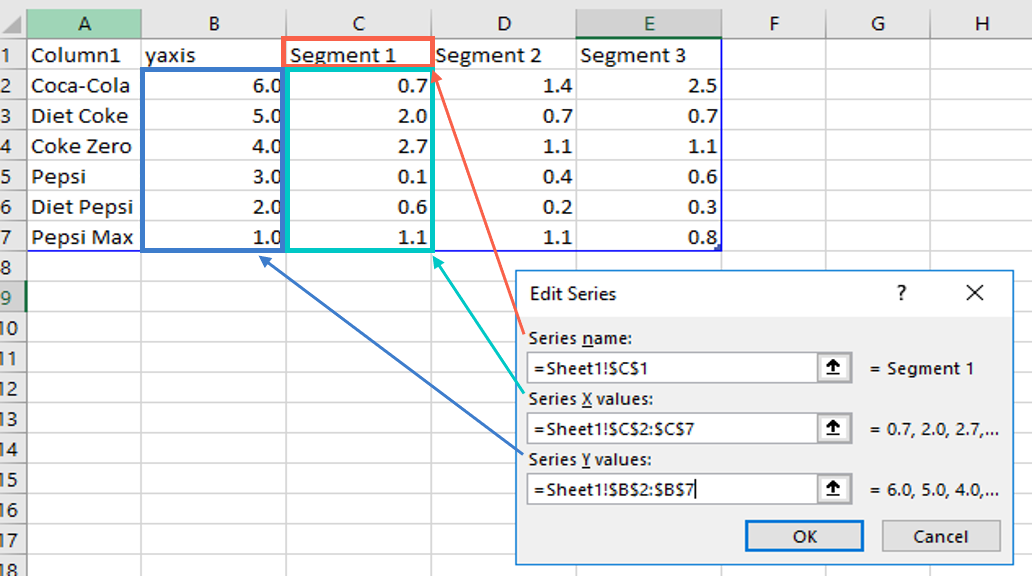The height and width of the screenshot is (576, 1032).
Task: Click Segment 3 value 0.6
Action: (x=649, y=176)
